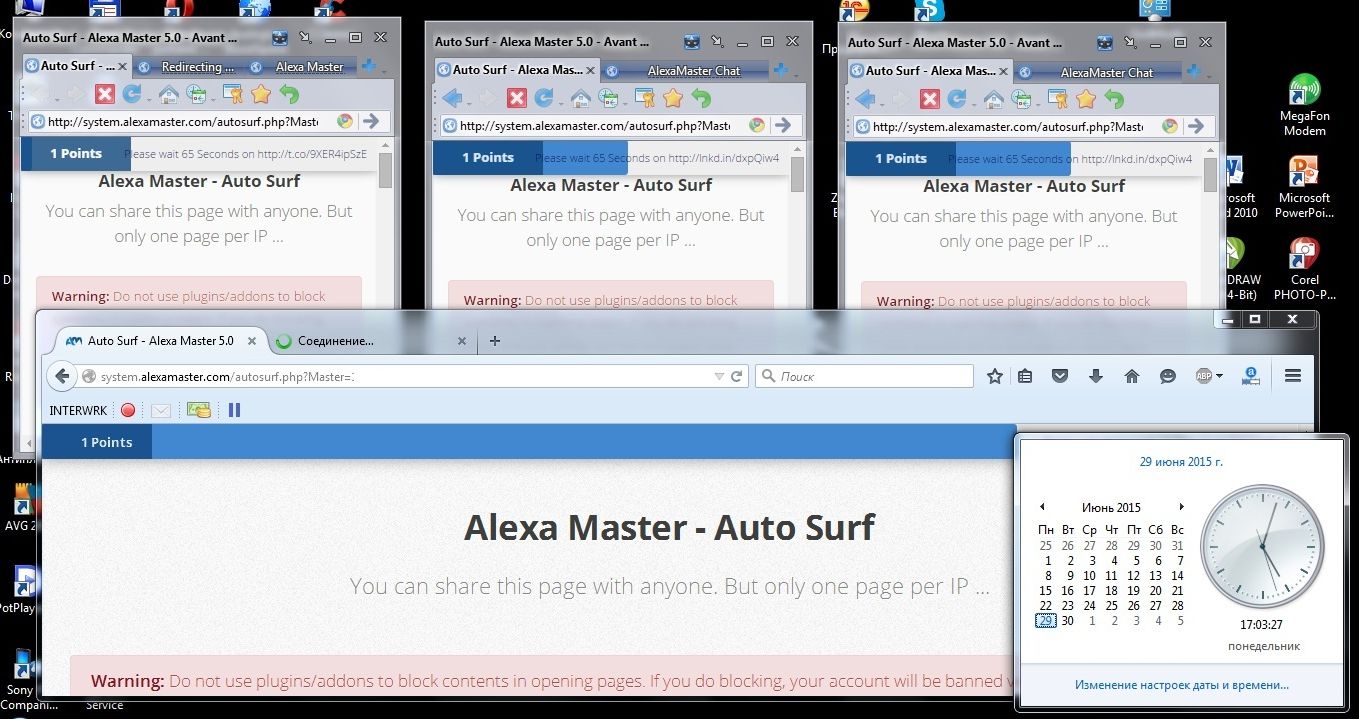Open Firefox hamburger menu
The height and width of the screenshot is (719, 1359).
click(1292, 376)
